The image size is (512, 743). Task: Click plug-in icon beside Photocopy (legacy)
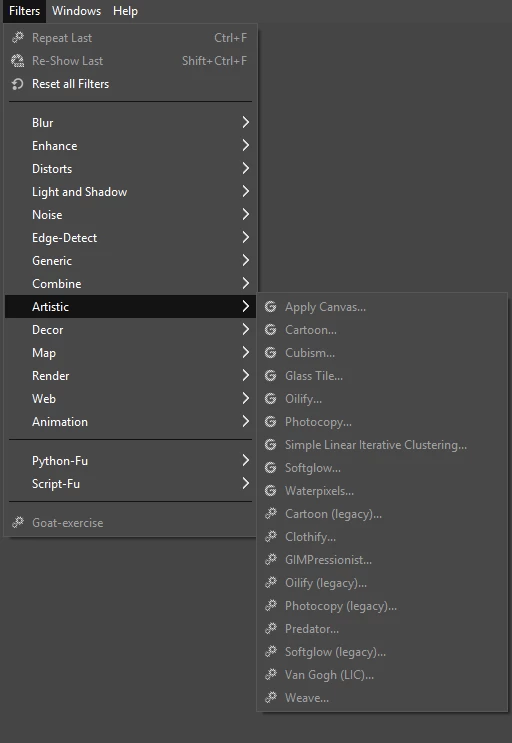coord(270,605)
